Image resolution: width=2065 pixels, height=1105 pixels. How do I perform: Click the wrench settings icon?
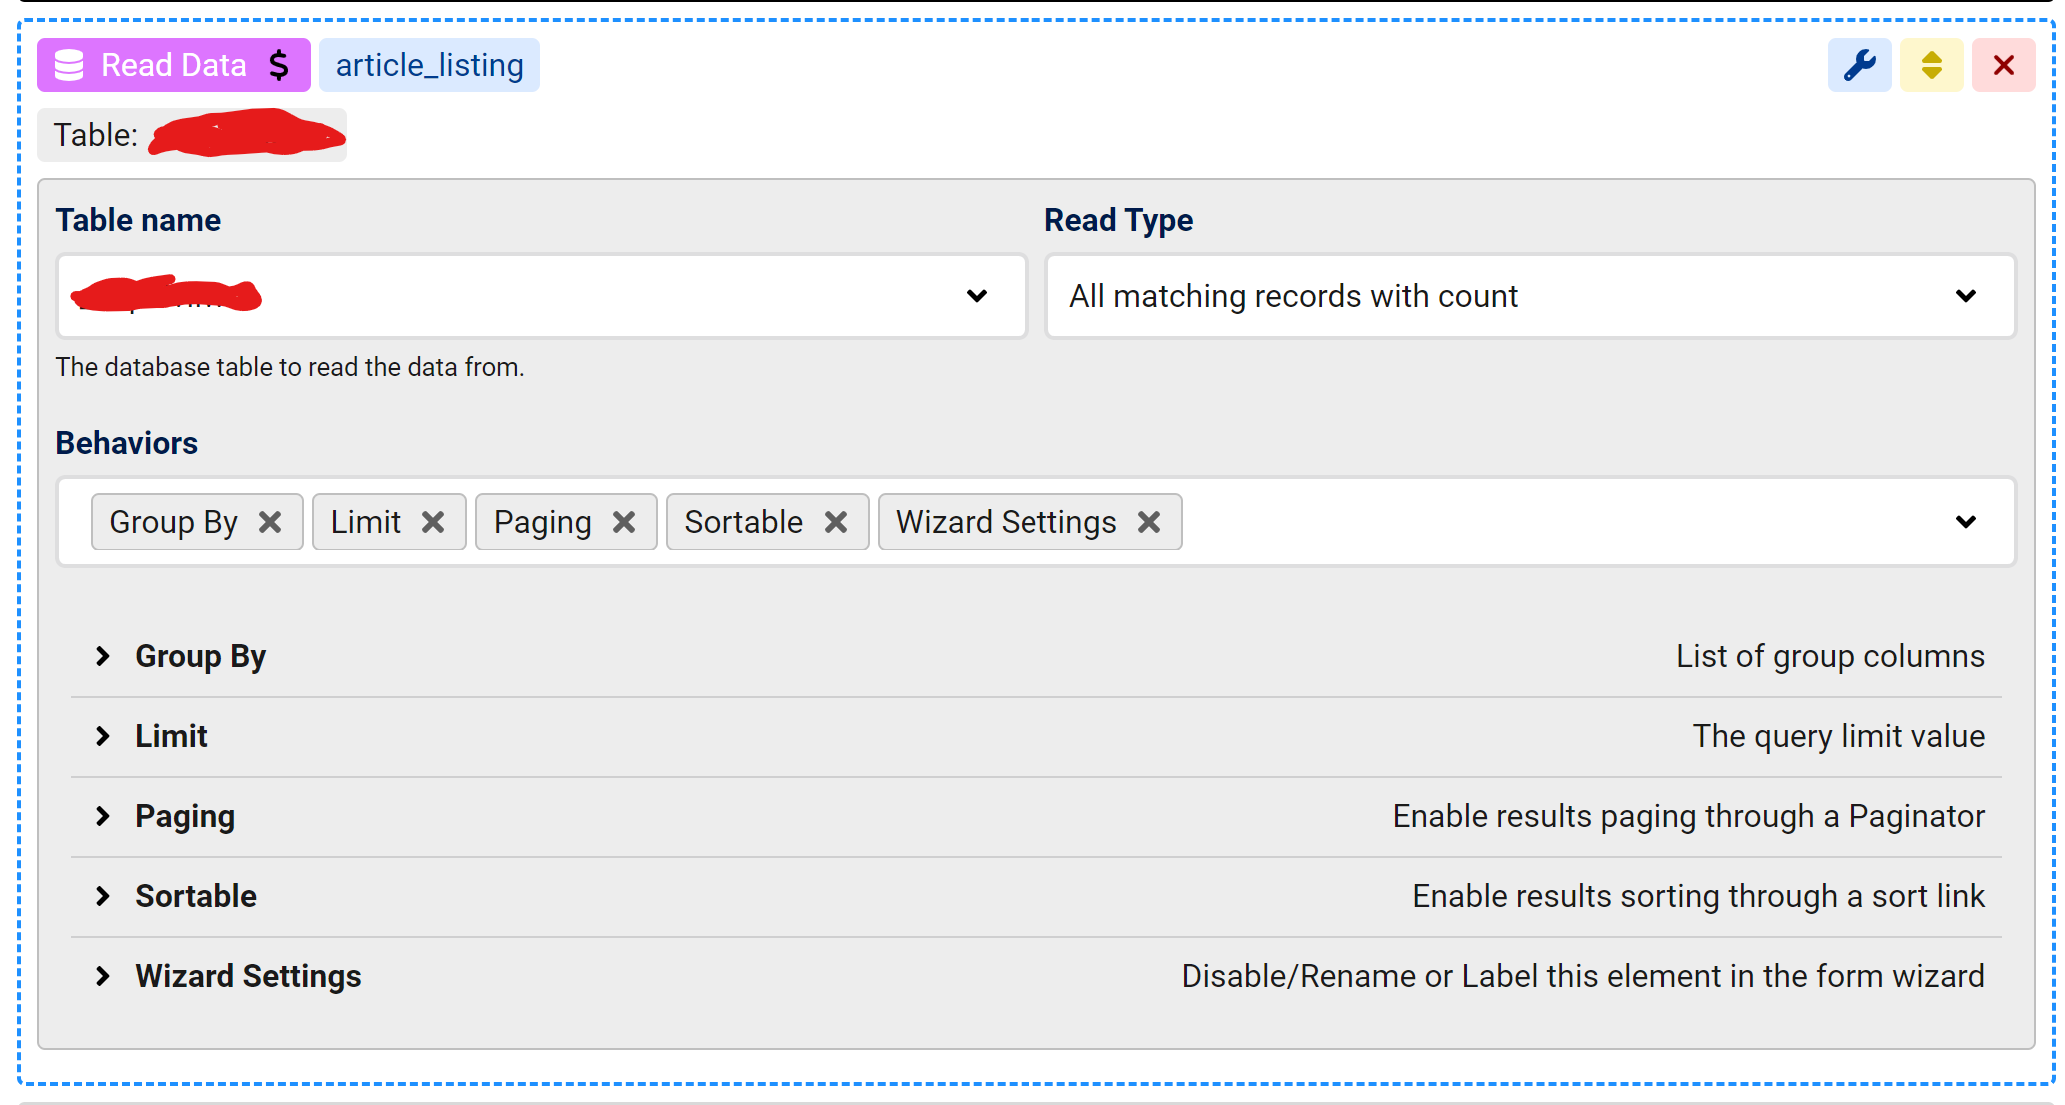[x=1859, y=66]
